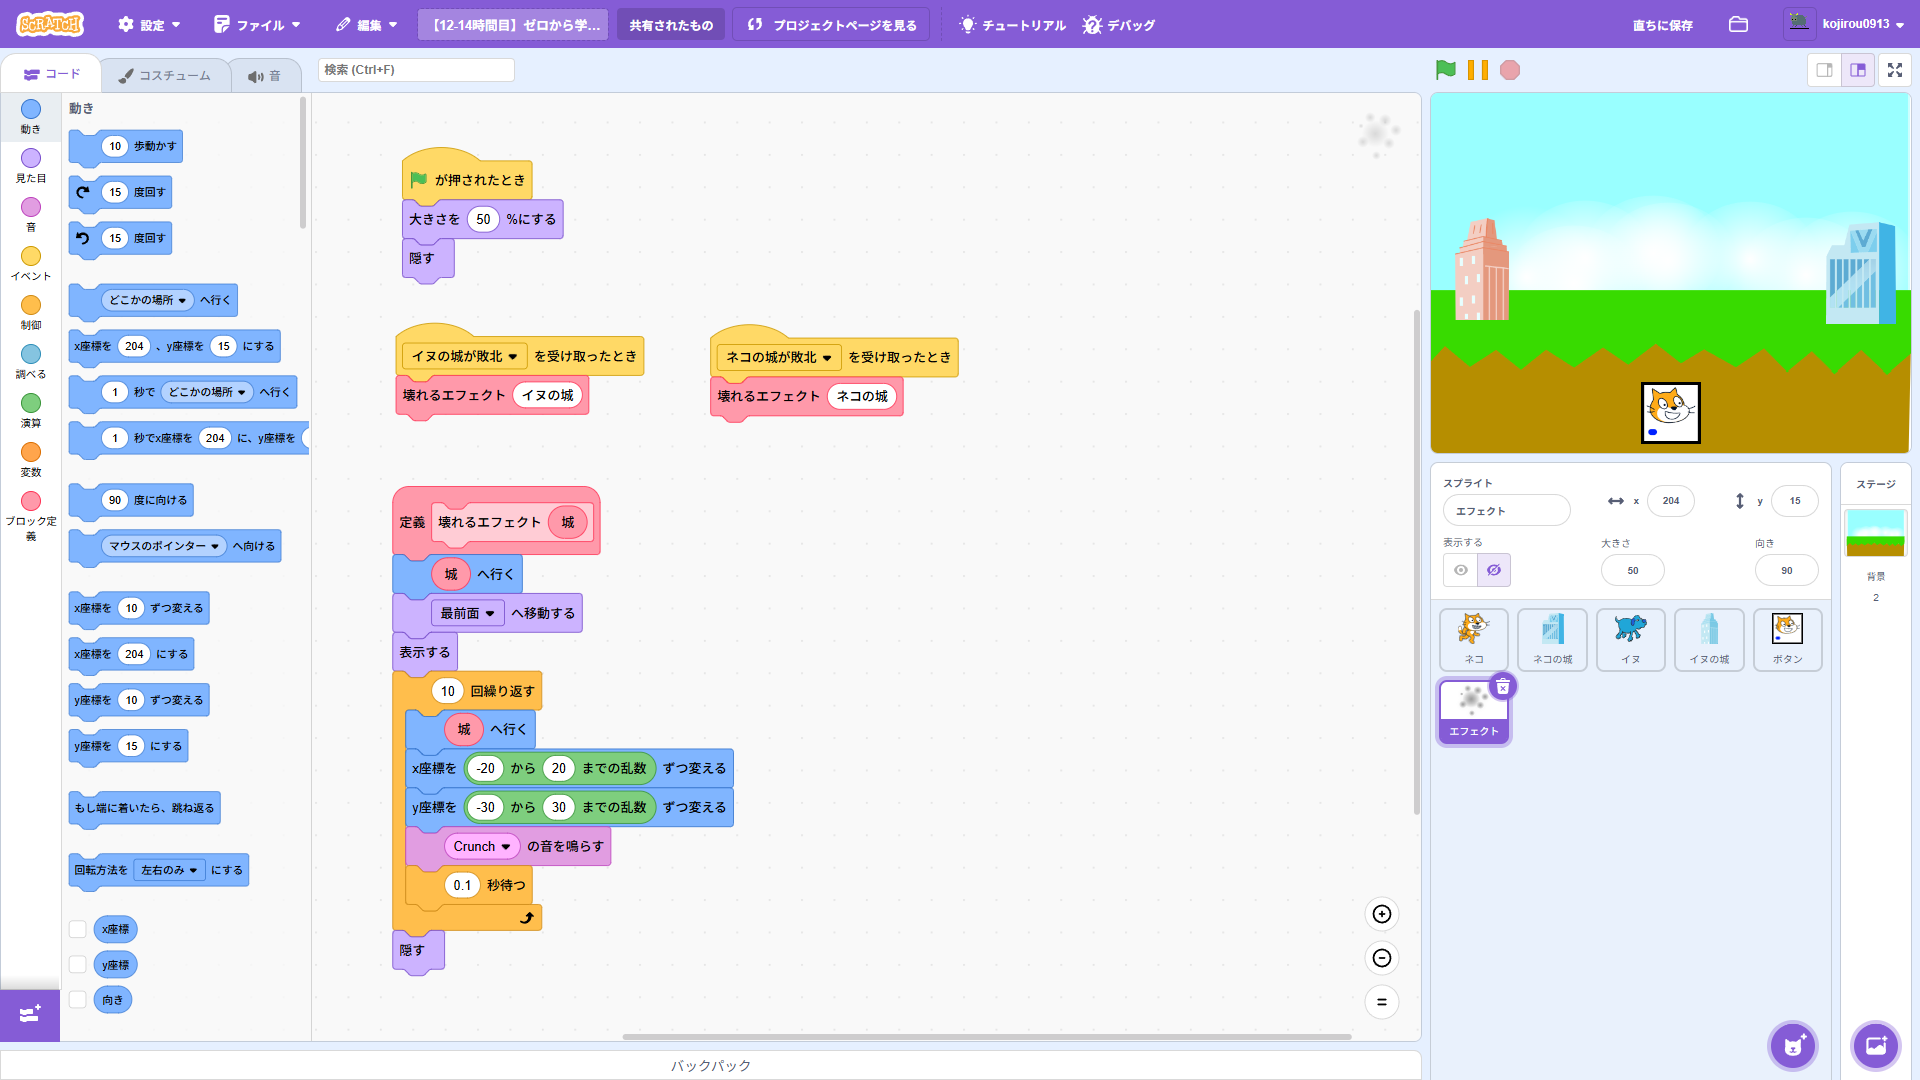The height and width of the screenshot is (1080, 1920).
Task: Check the 向き reporter checkbox
Action: tap(78, 1000)
